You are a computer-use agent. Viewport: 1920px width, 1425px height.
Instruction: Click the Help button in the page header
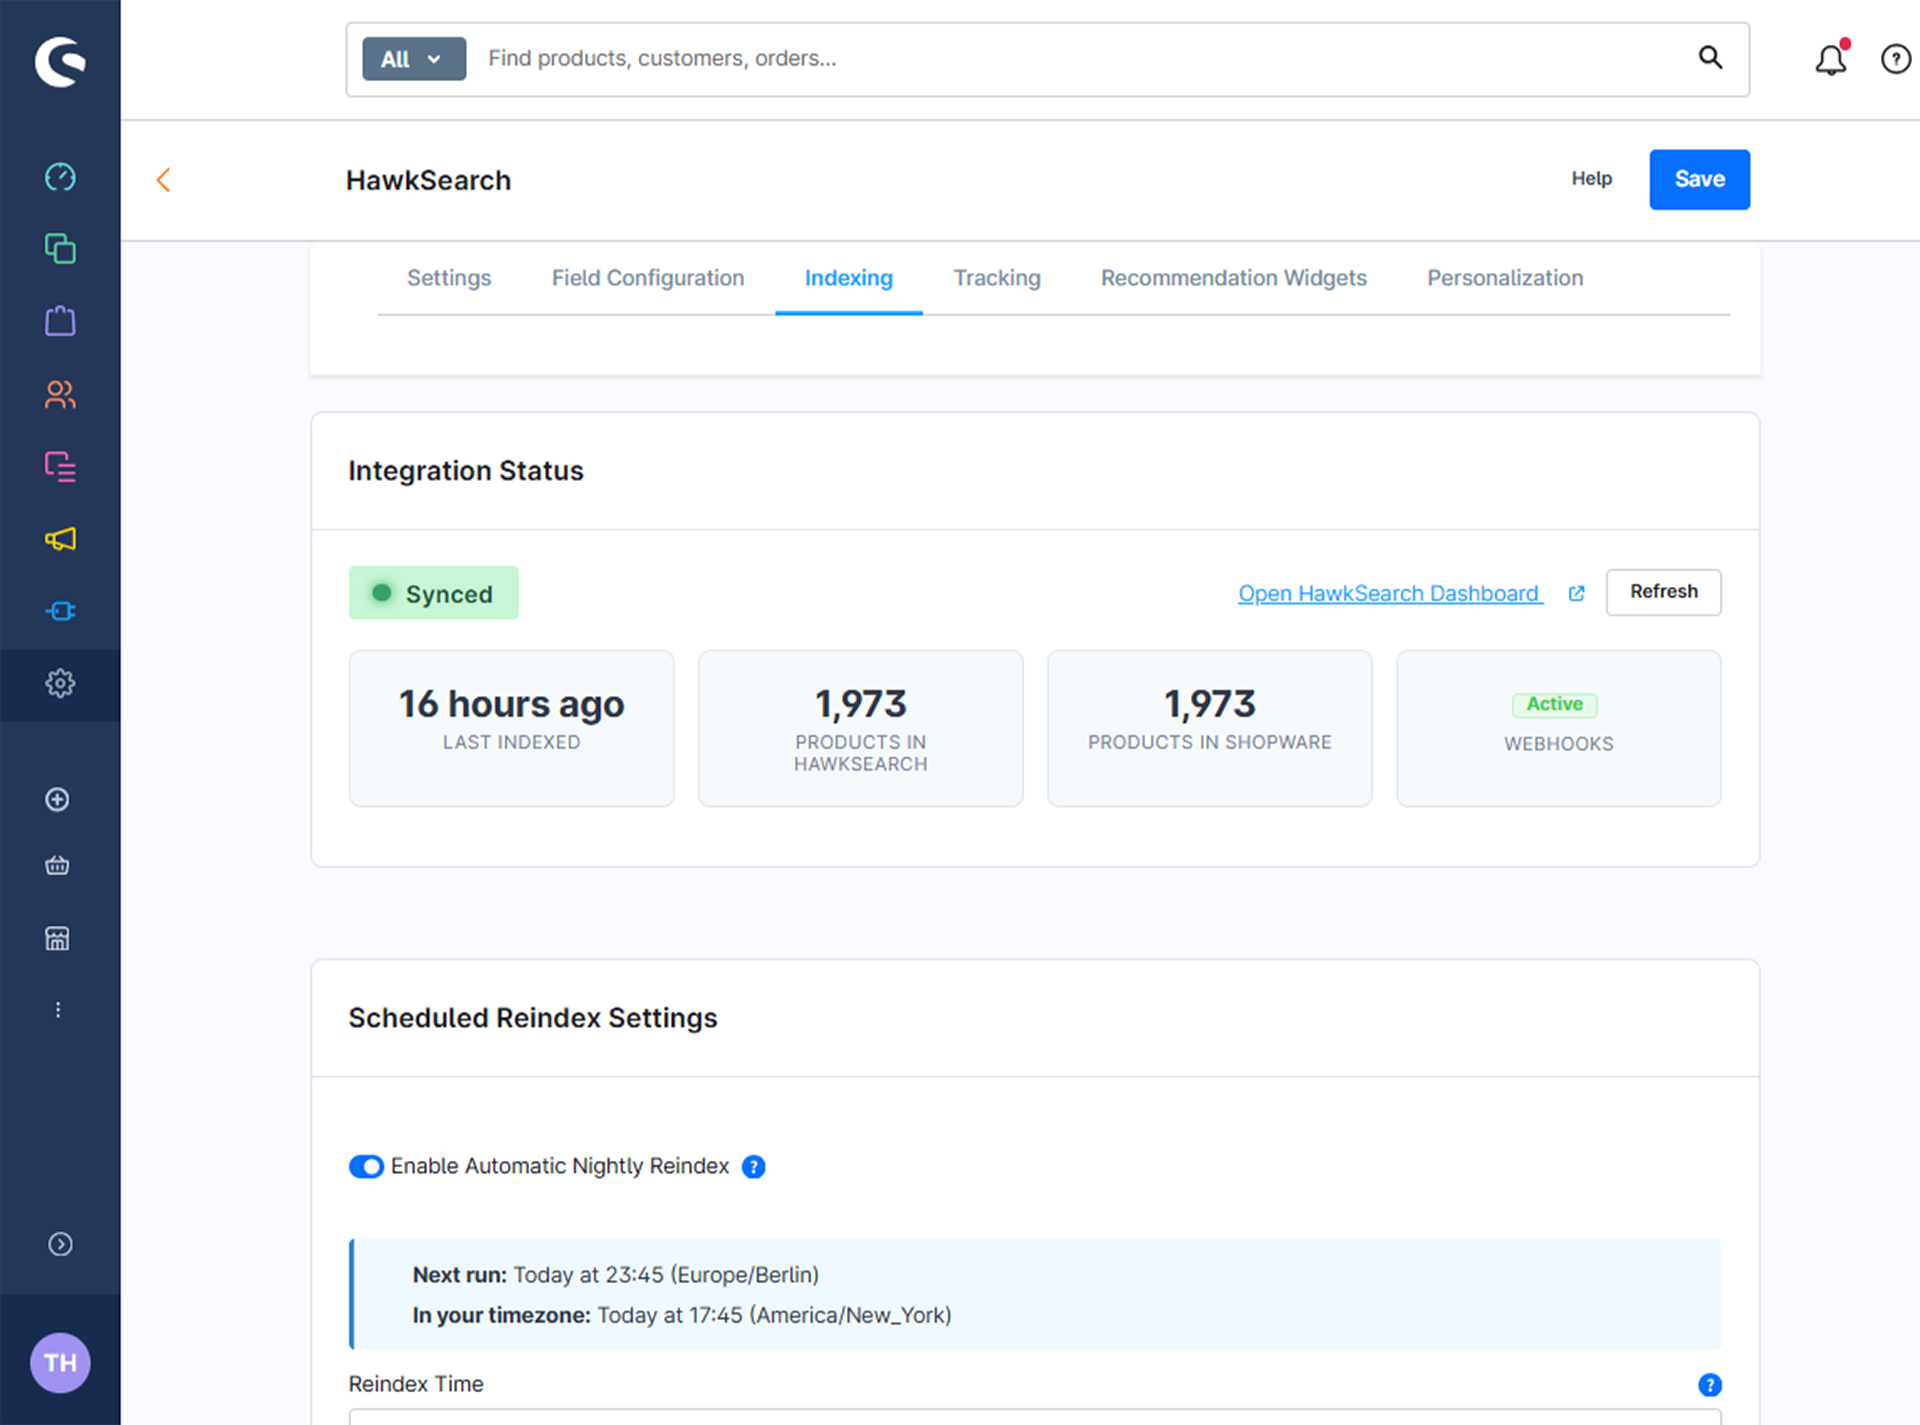1592,179
